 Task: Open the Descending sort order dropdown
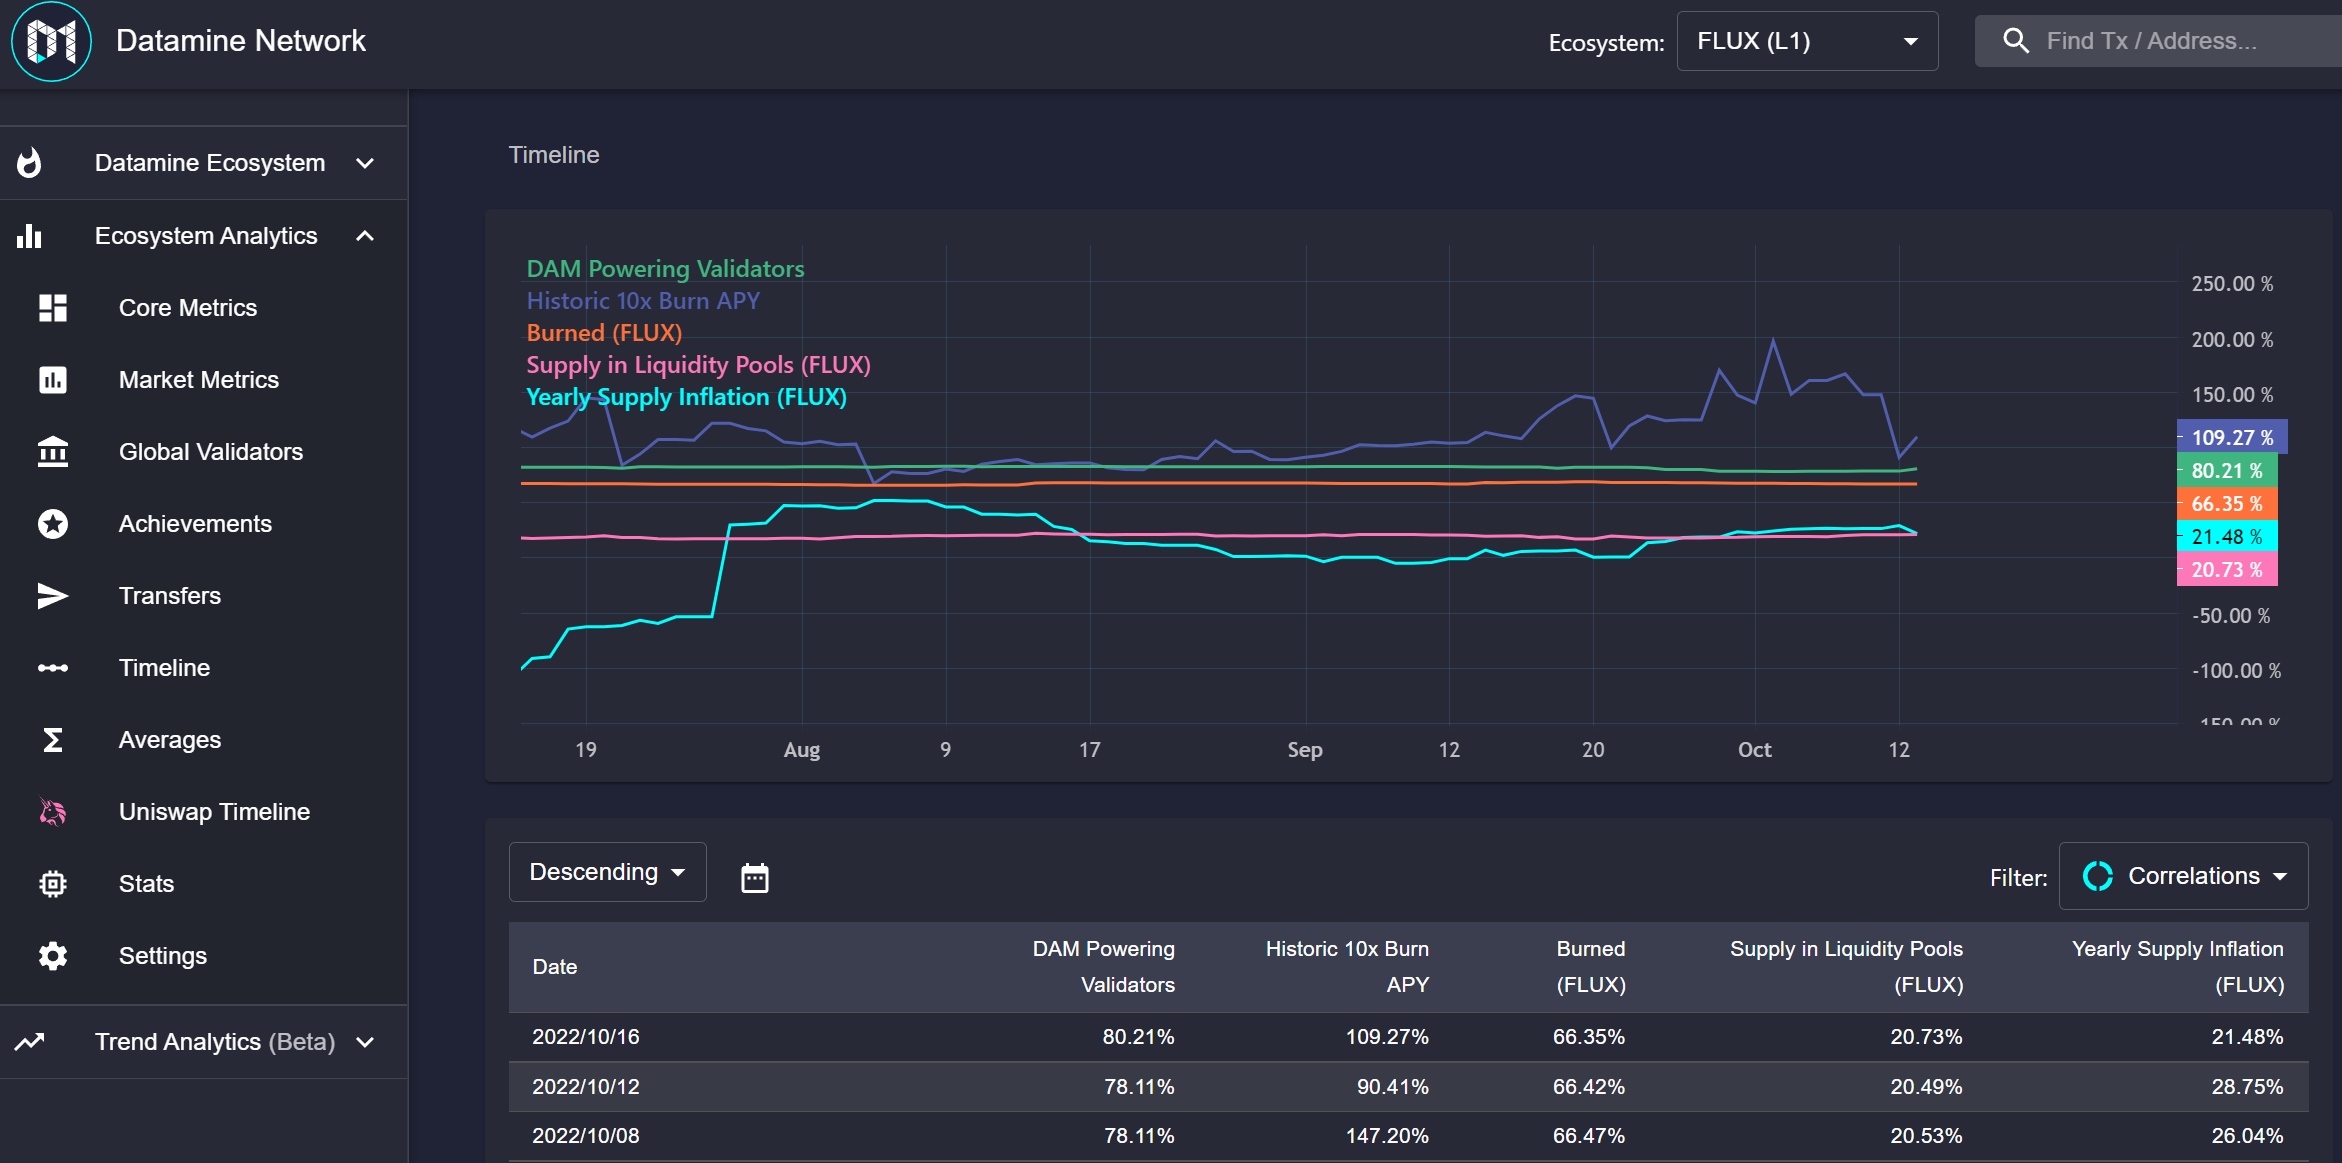coord(608,872)
